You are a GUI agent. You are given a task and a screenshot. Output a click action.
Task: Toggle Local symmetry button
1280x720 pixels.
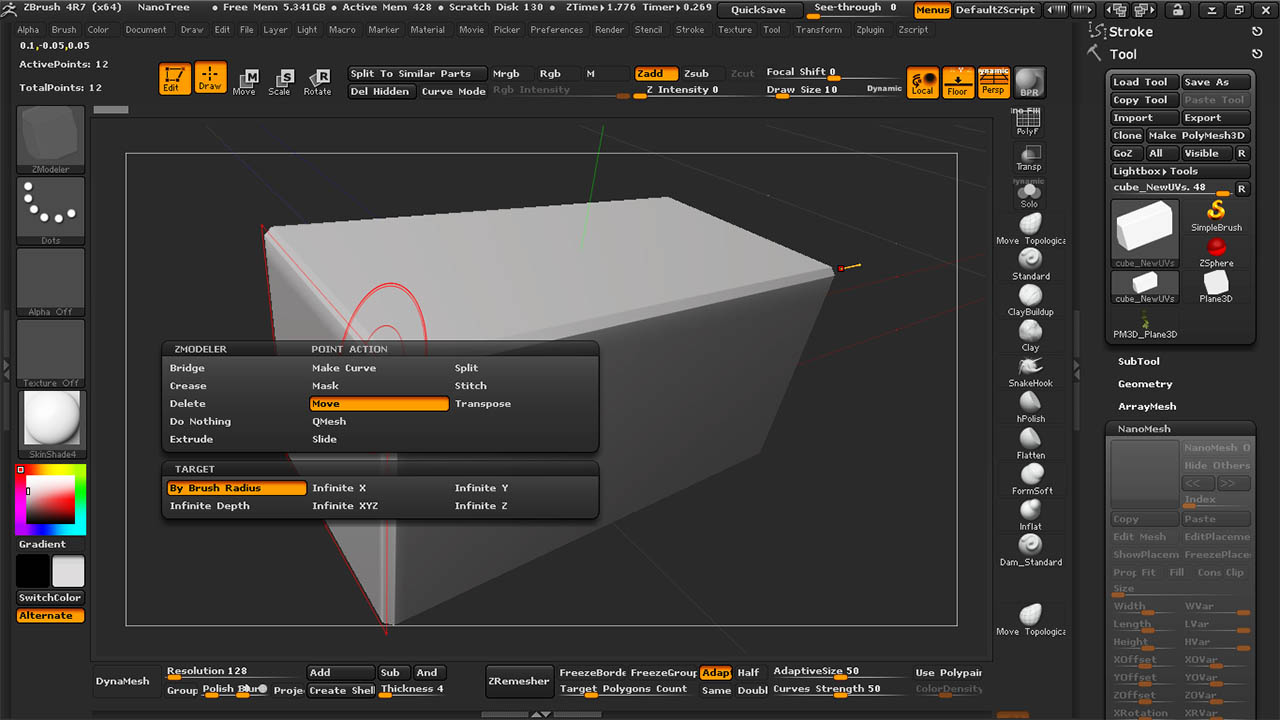(x=923, y=82)
